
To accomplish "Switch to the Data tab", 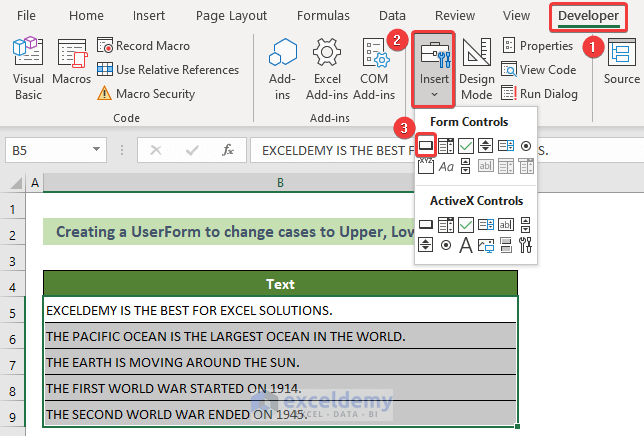I will (x=392, y=16).
